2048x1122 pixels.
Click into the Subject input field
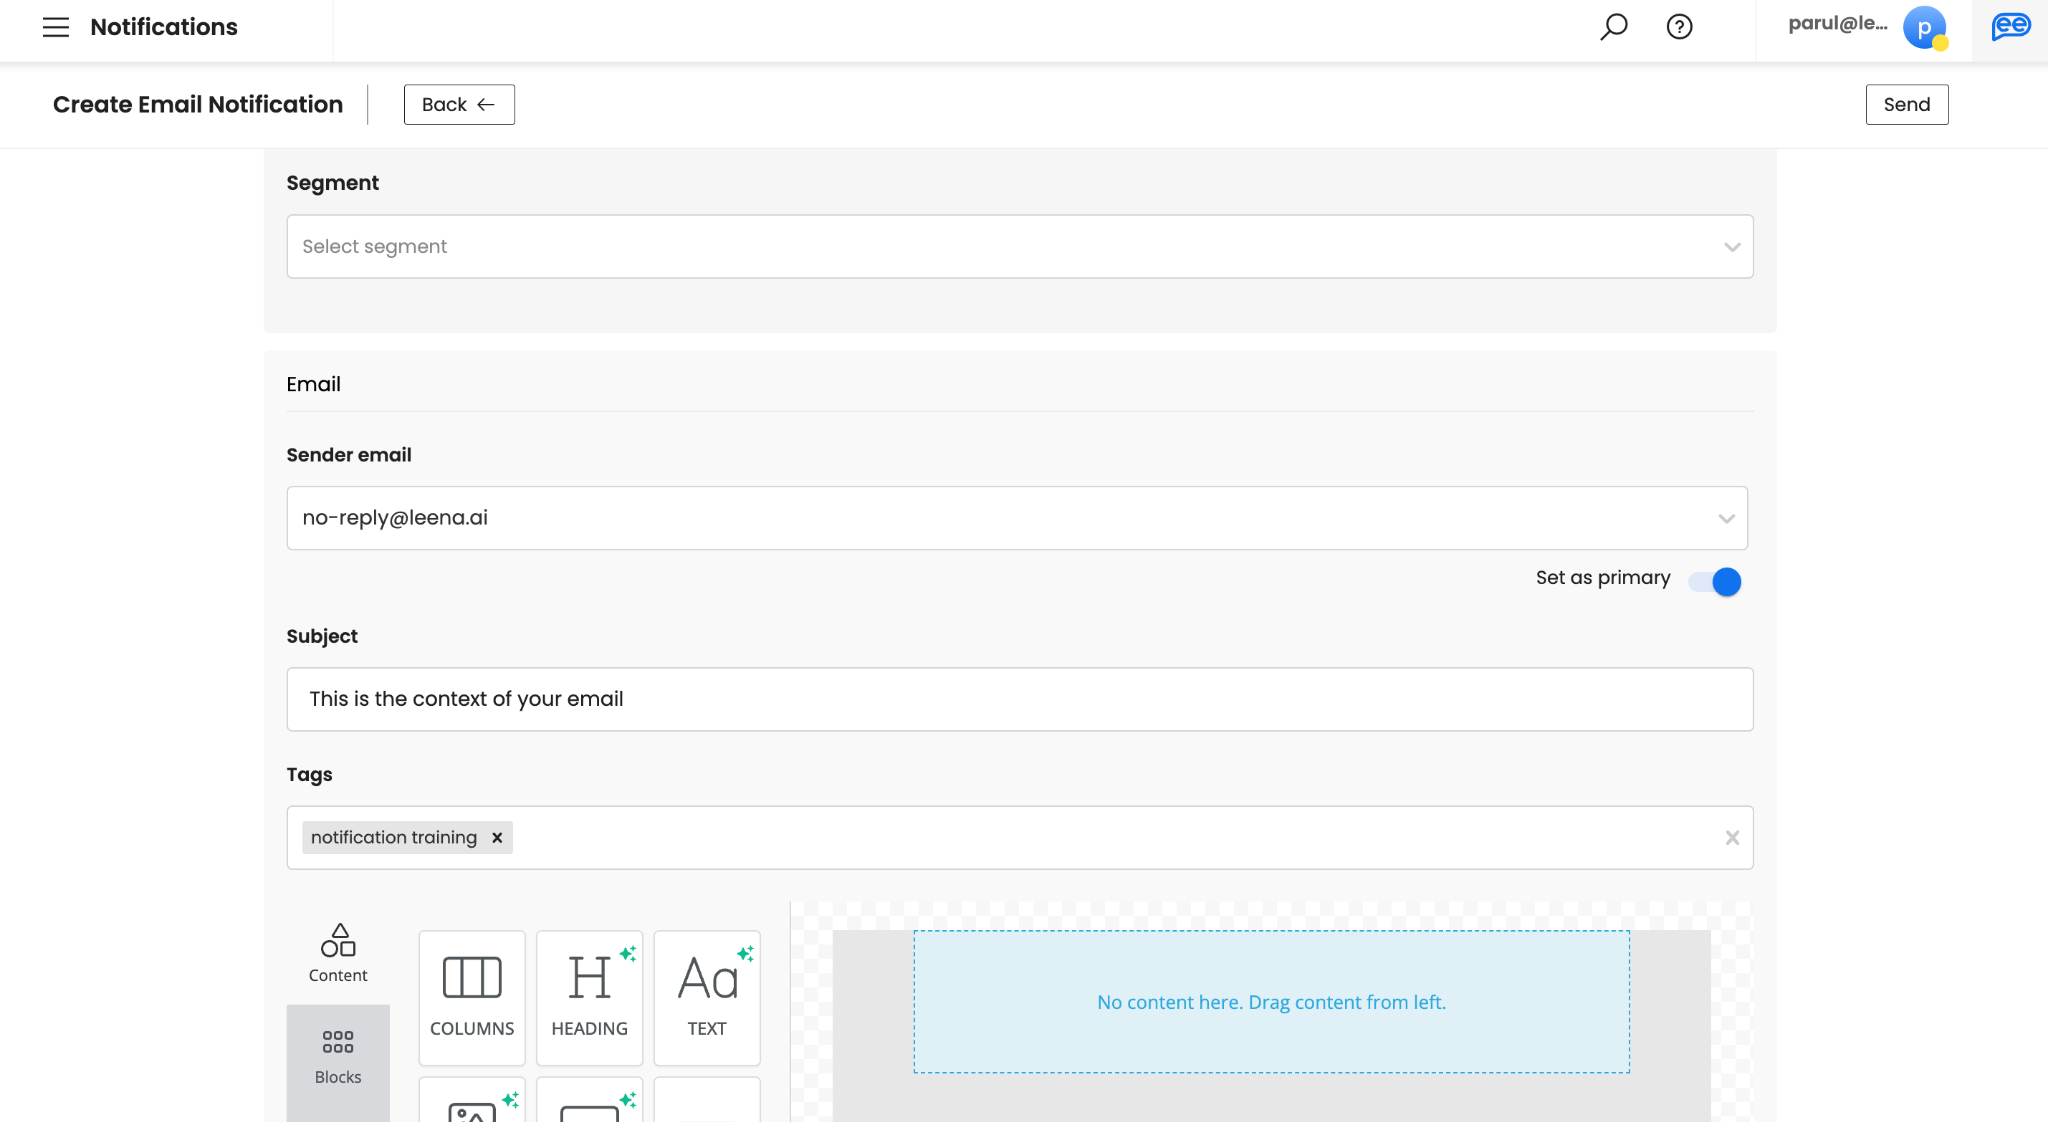[1019, 699]
